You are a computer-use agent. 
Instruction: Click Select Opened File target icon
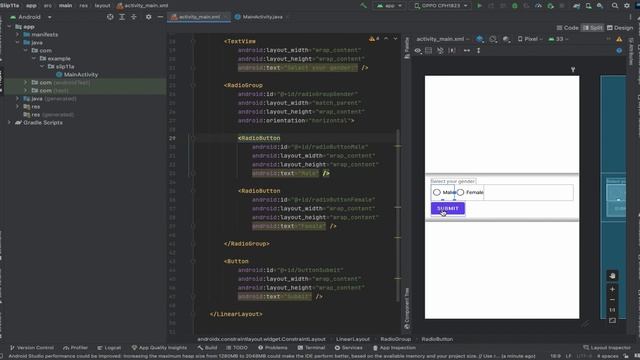click(110, 17)
